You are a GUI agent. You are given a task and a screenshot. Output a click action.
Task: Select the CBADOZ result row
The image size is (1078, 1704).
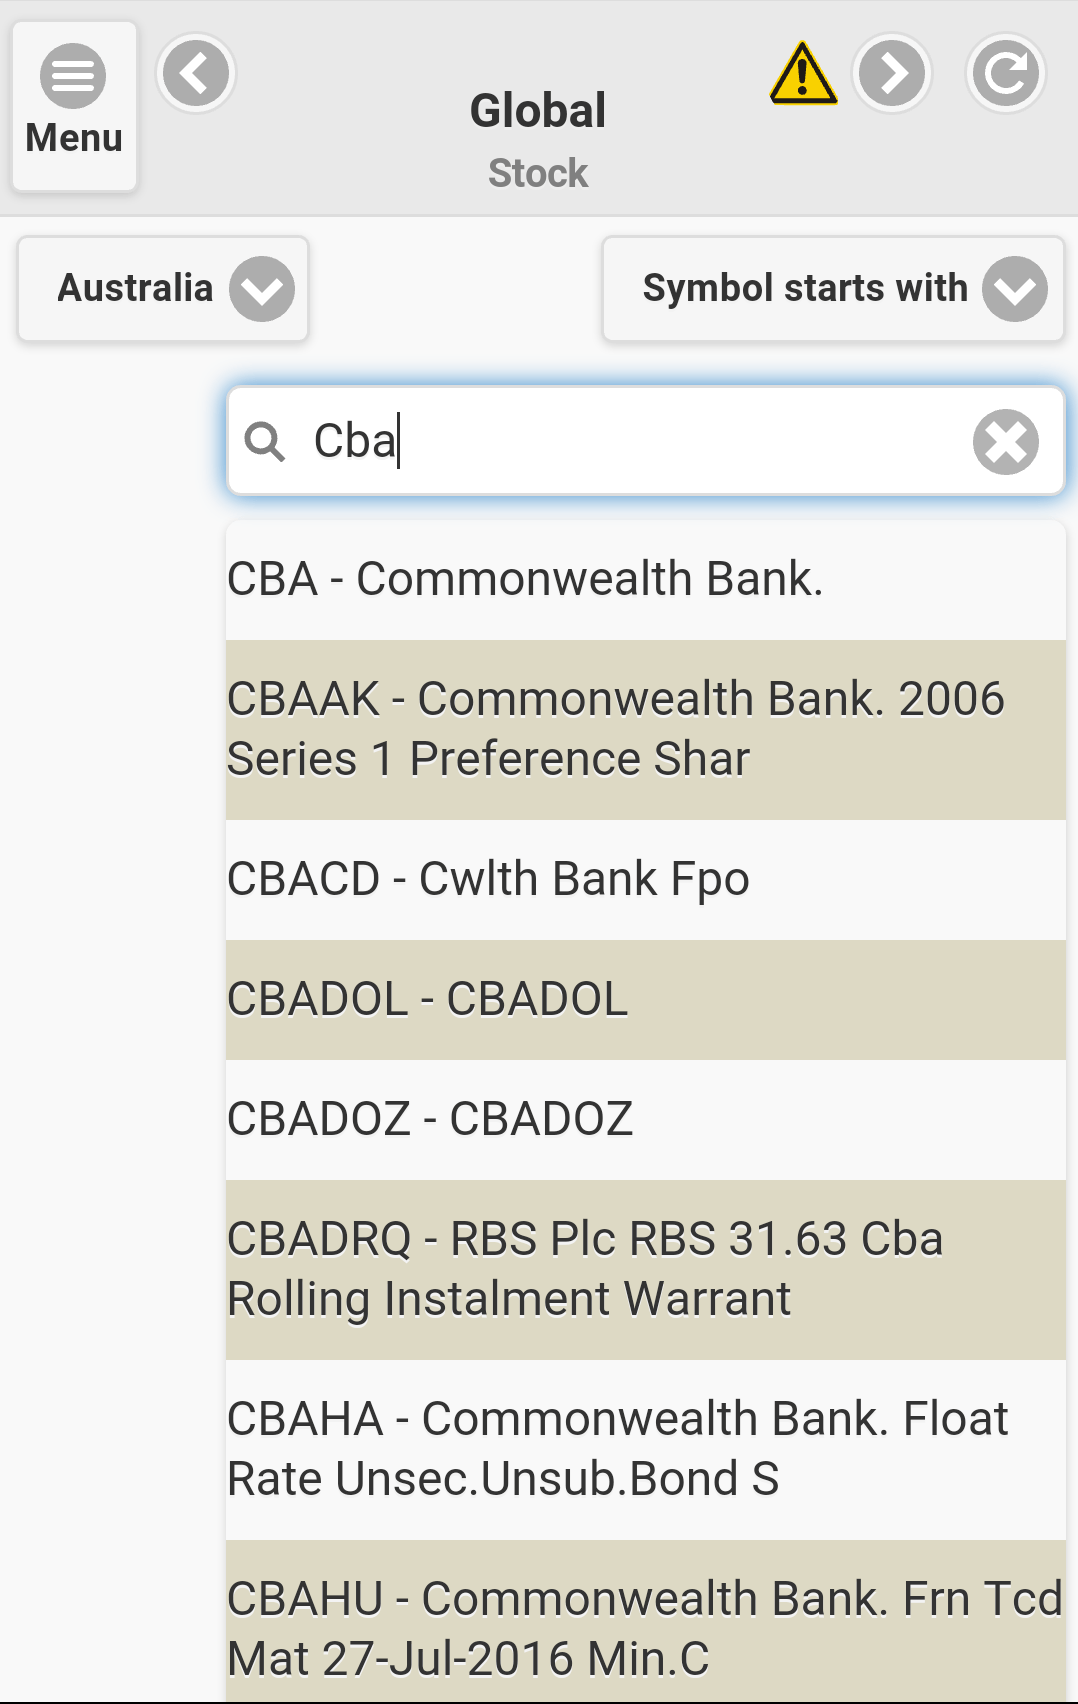[x=645, y=1120]
